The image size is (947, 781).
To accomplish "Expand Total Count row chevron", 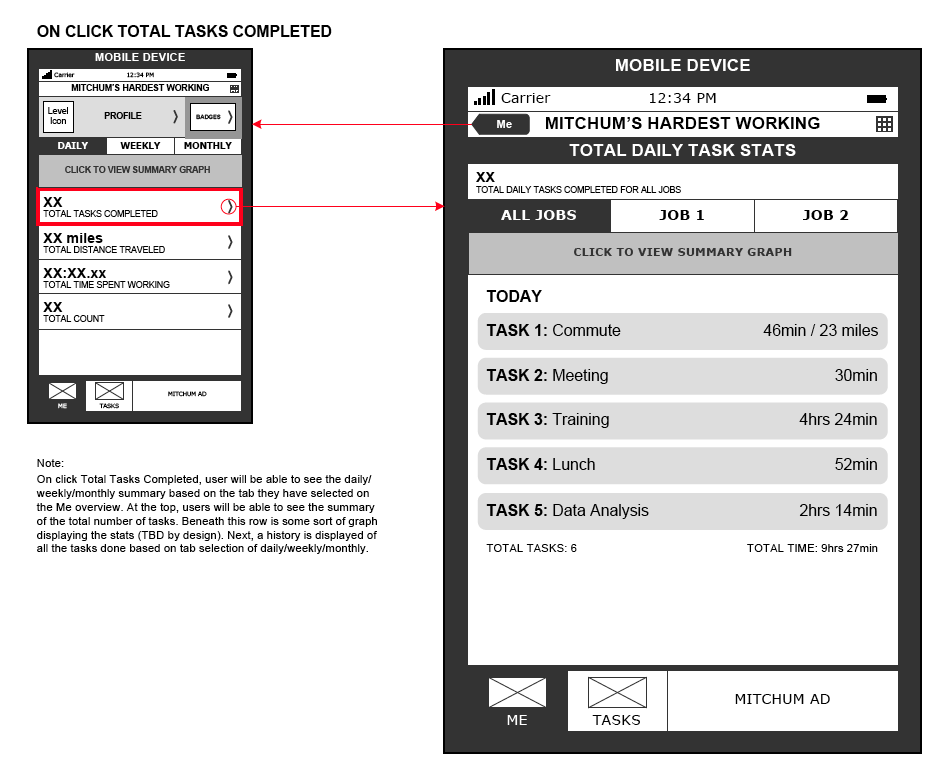I will click(230, 311).
